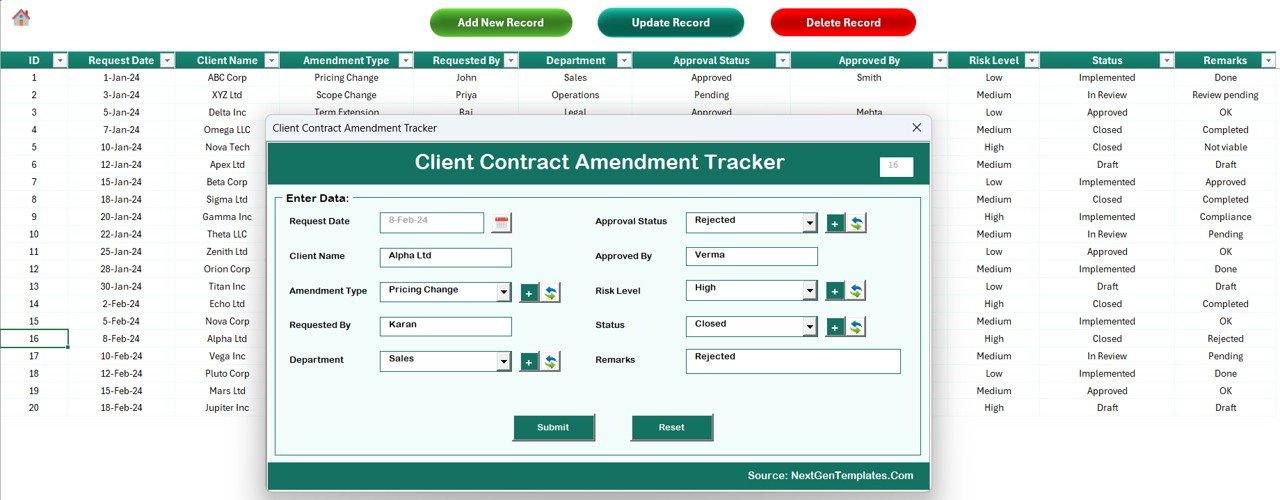Click the 18-Feb-24 request date cell

[121, 408]
